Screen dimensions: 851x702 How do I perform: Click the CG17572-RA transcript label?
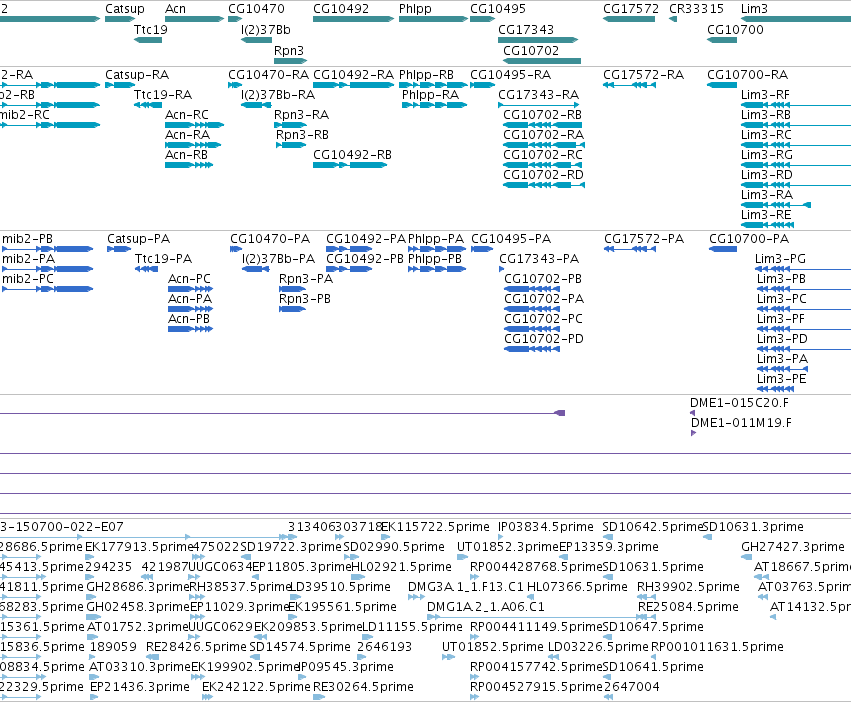click(x=643, y=75)
